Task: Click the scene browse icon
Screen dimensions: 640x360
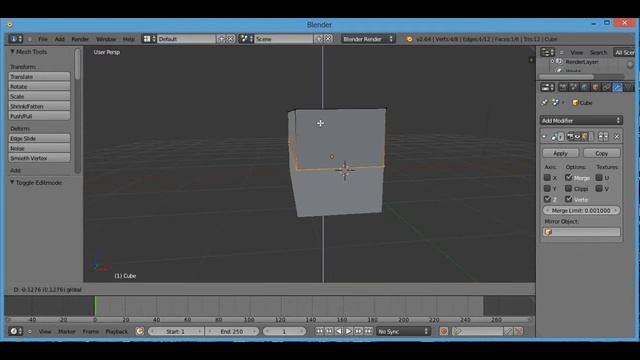Action: point(246,39)
